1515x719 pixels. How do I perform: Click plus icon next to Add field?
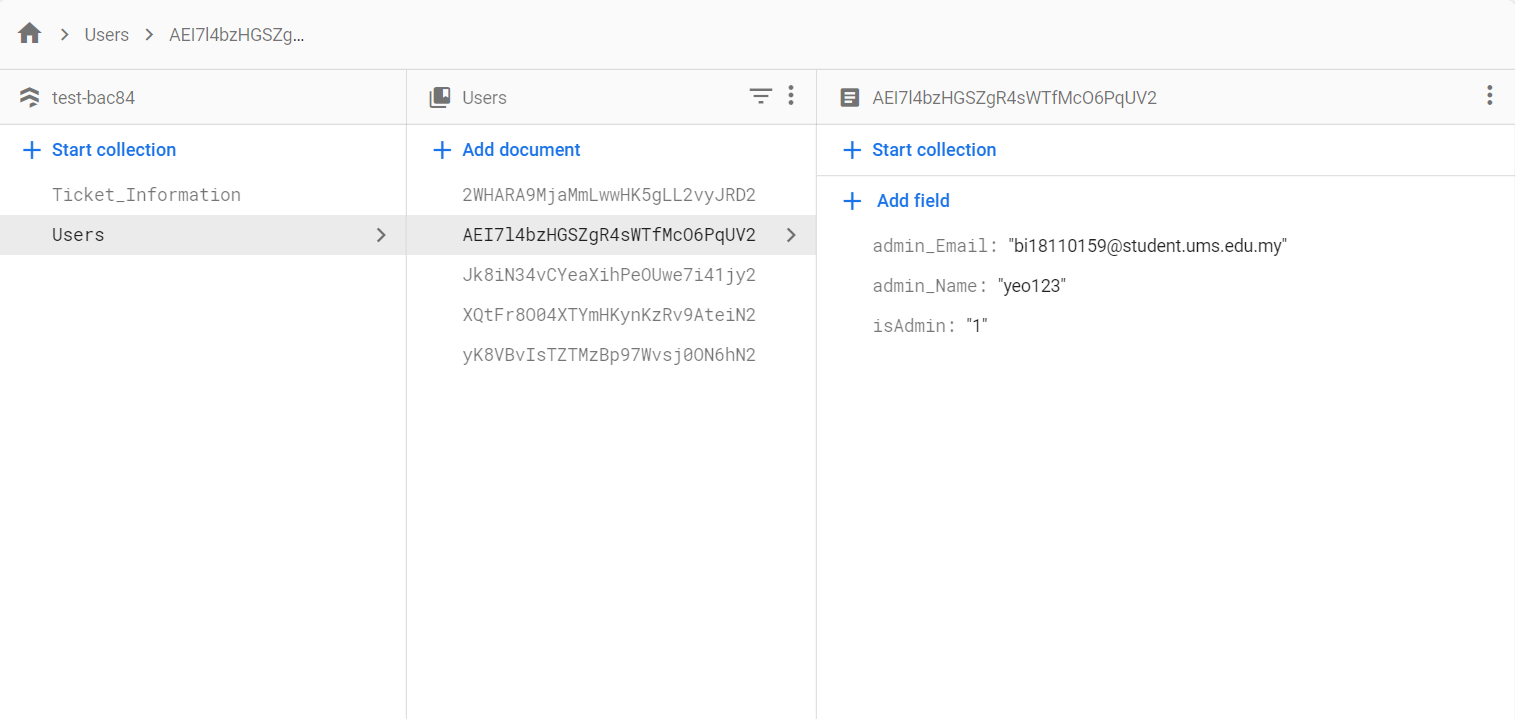pos(852,201)
